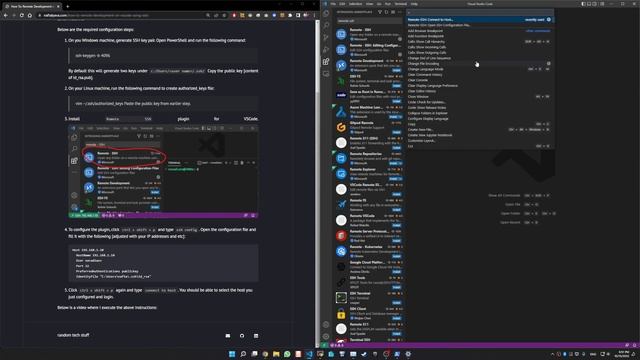This screenshot has width=640, height=360.
Task: Open the Windows Start menu
Action: click(x=232, y=354)
